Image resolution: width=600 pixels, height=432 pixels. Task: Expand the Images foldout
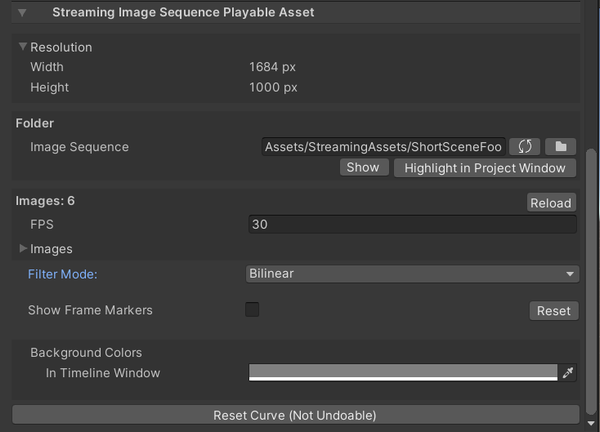coord(23,249)
